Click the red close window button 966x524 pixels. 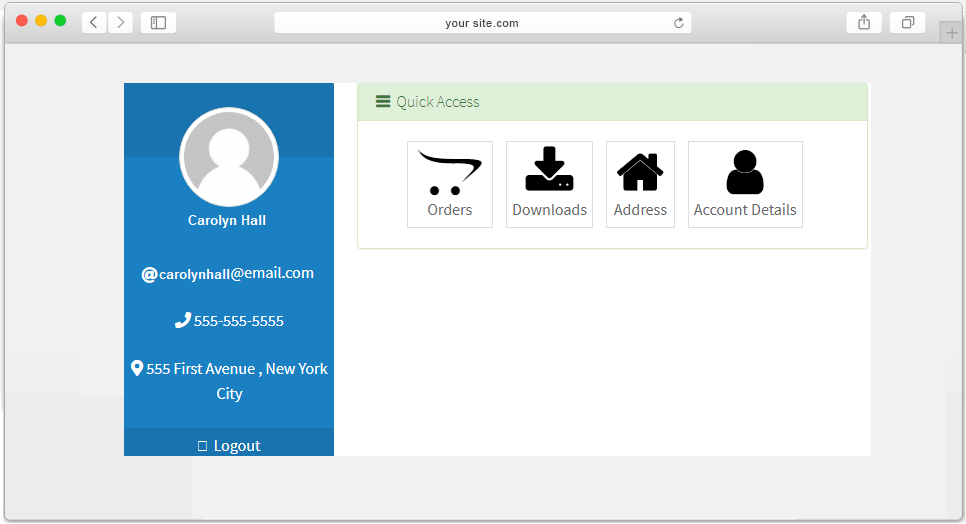[22, 20]
